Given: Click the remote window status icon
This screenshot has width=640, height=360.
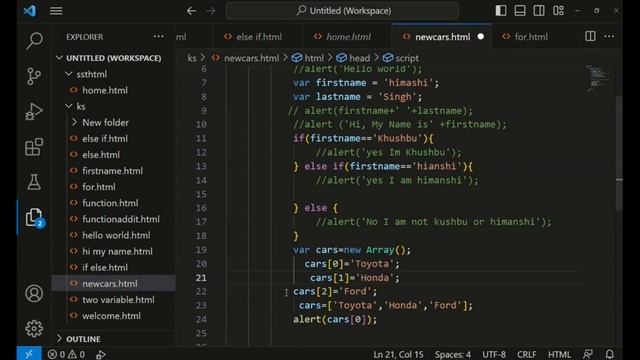Looking at the screenshot, I should 29,354.
